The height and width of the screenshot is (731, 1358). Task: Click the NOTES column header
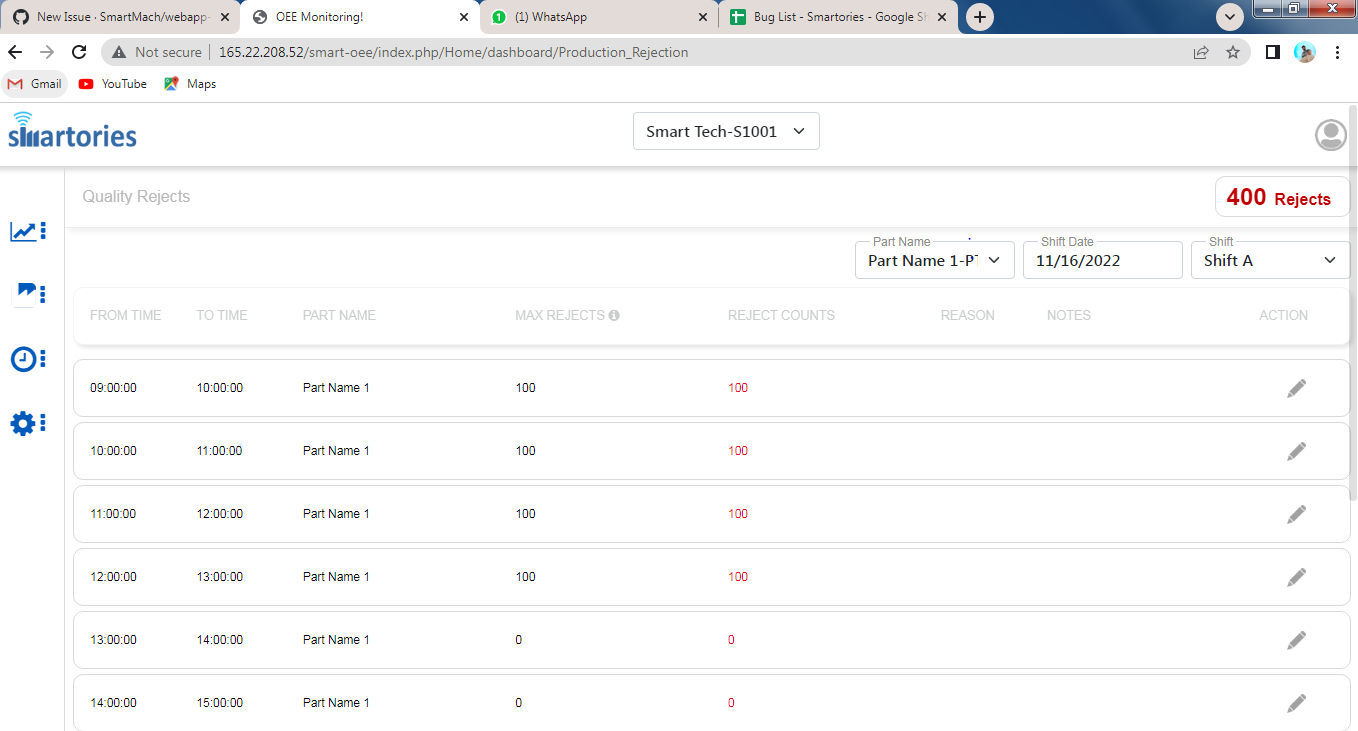(1069, 315)
